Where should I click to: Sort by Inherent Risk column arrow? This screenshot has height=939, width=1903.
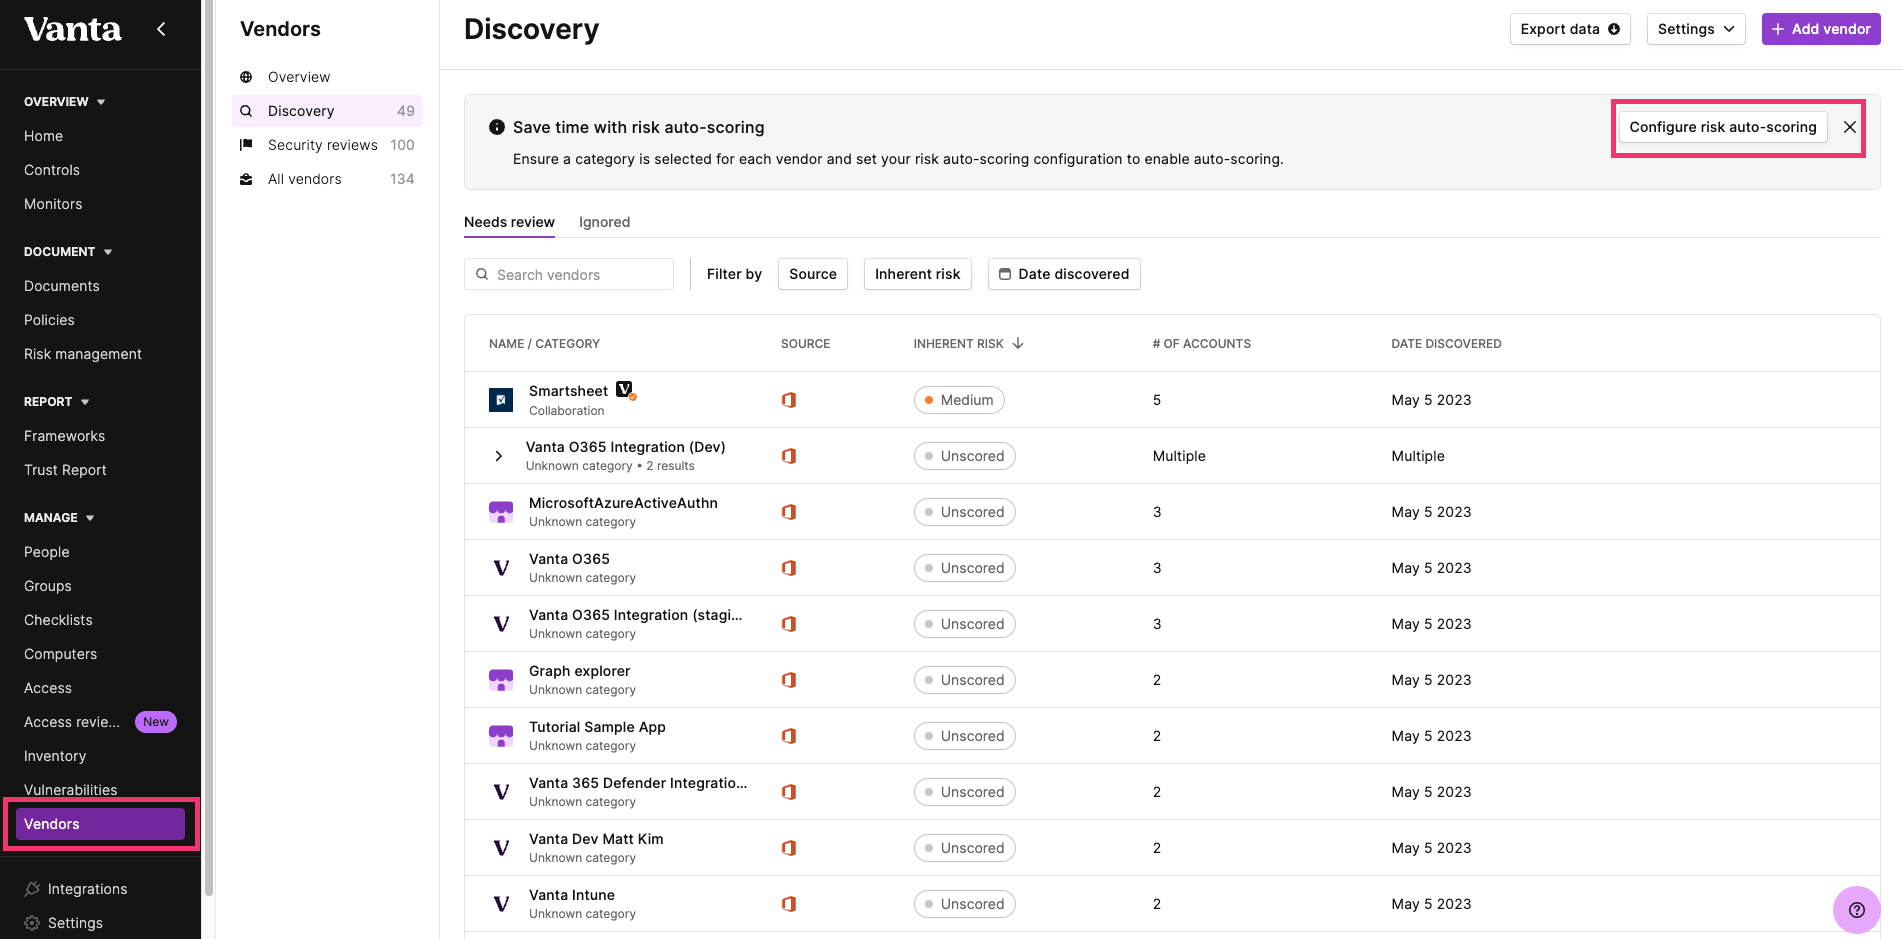[x=1018, y=343]
